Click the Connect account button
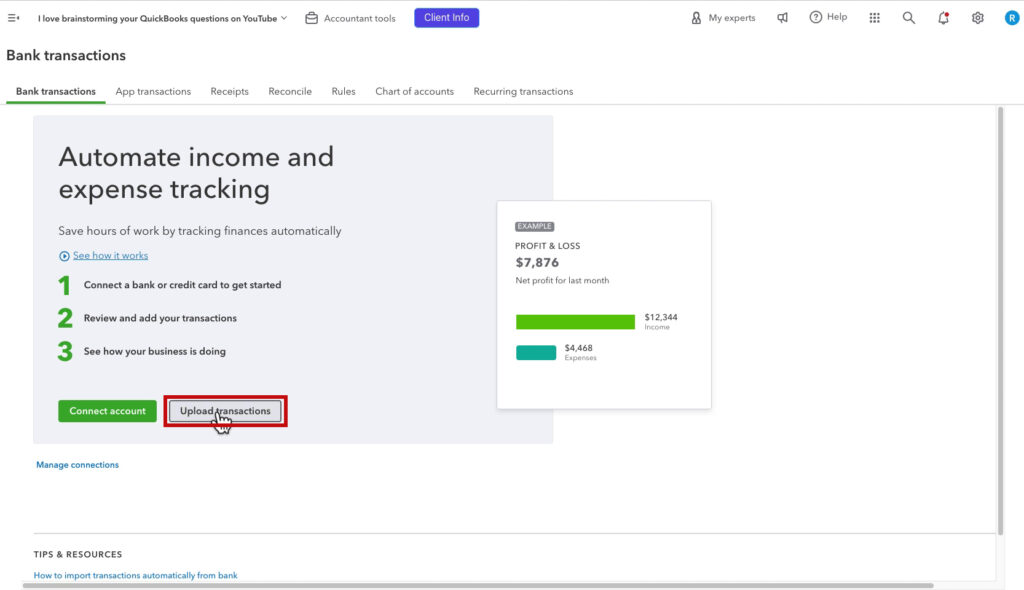Screen dimensions: 1024x590 (x=107, y=410)
